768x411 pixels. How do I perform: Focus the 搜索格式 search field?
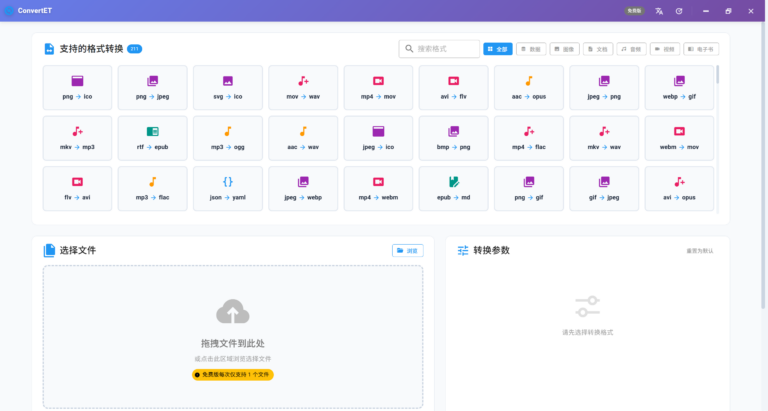(x=439, y=49)
